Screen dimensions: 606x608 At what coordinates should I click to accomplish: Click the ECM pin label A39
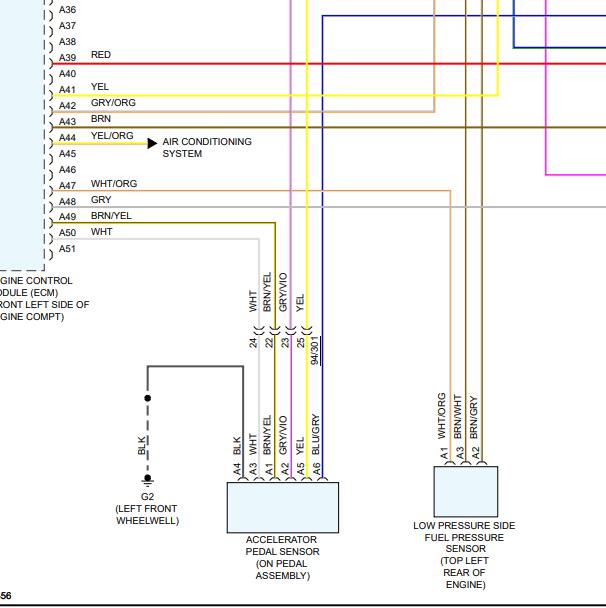67,58
